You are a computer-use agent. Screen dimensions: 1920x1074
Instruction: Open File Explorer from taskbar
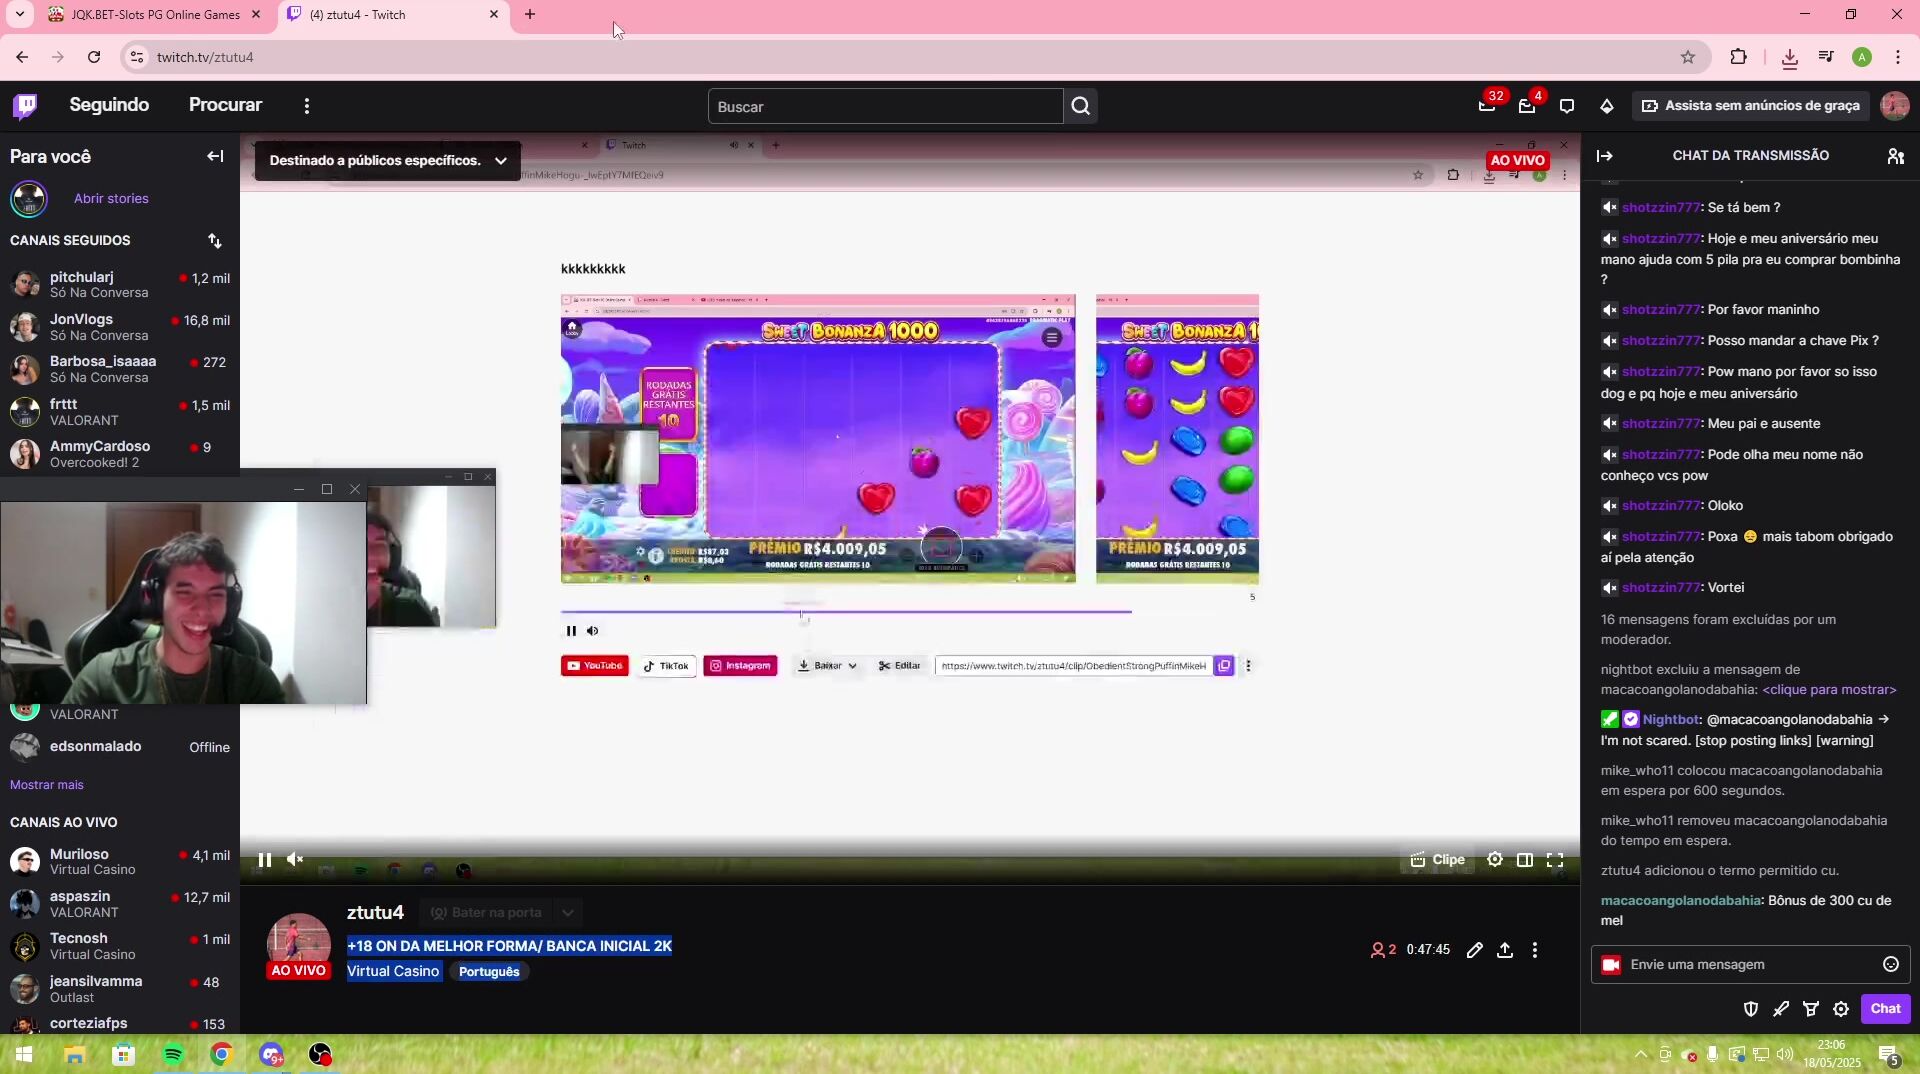pyautogui.click(x=75, y=1055)
